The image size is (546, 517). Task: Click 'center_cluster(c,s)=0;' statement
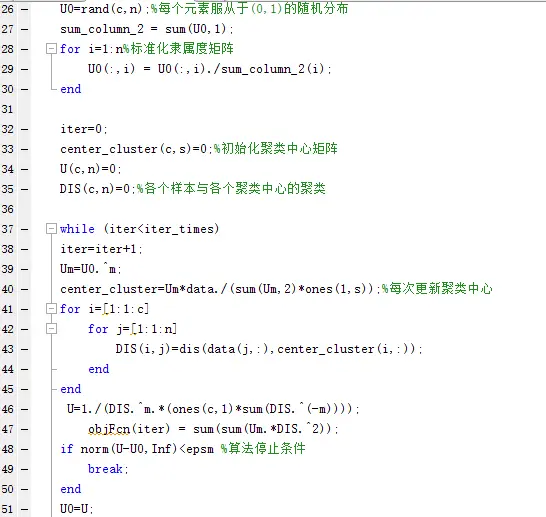pos(136,149)
